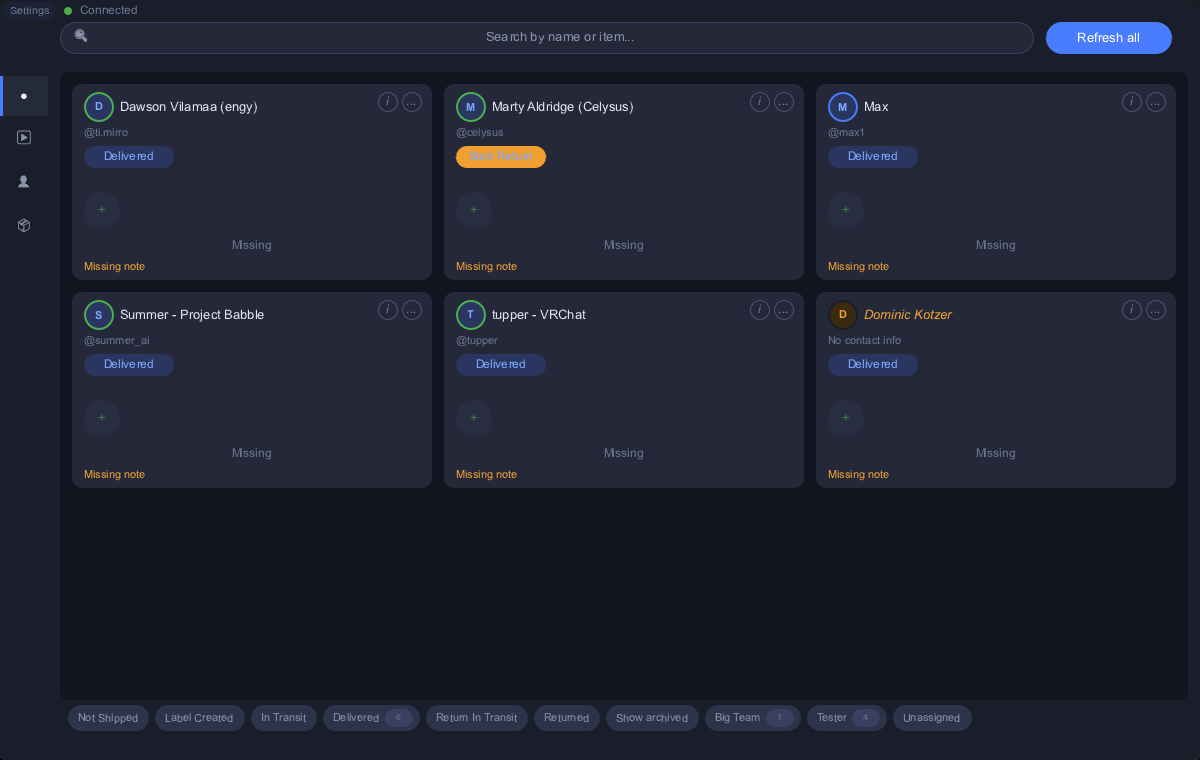The height and width of the screenshot is (760, 1200).
Task: Open more options on Summer - Project Babble card
Action: (412, 310)
